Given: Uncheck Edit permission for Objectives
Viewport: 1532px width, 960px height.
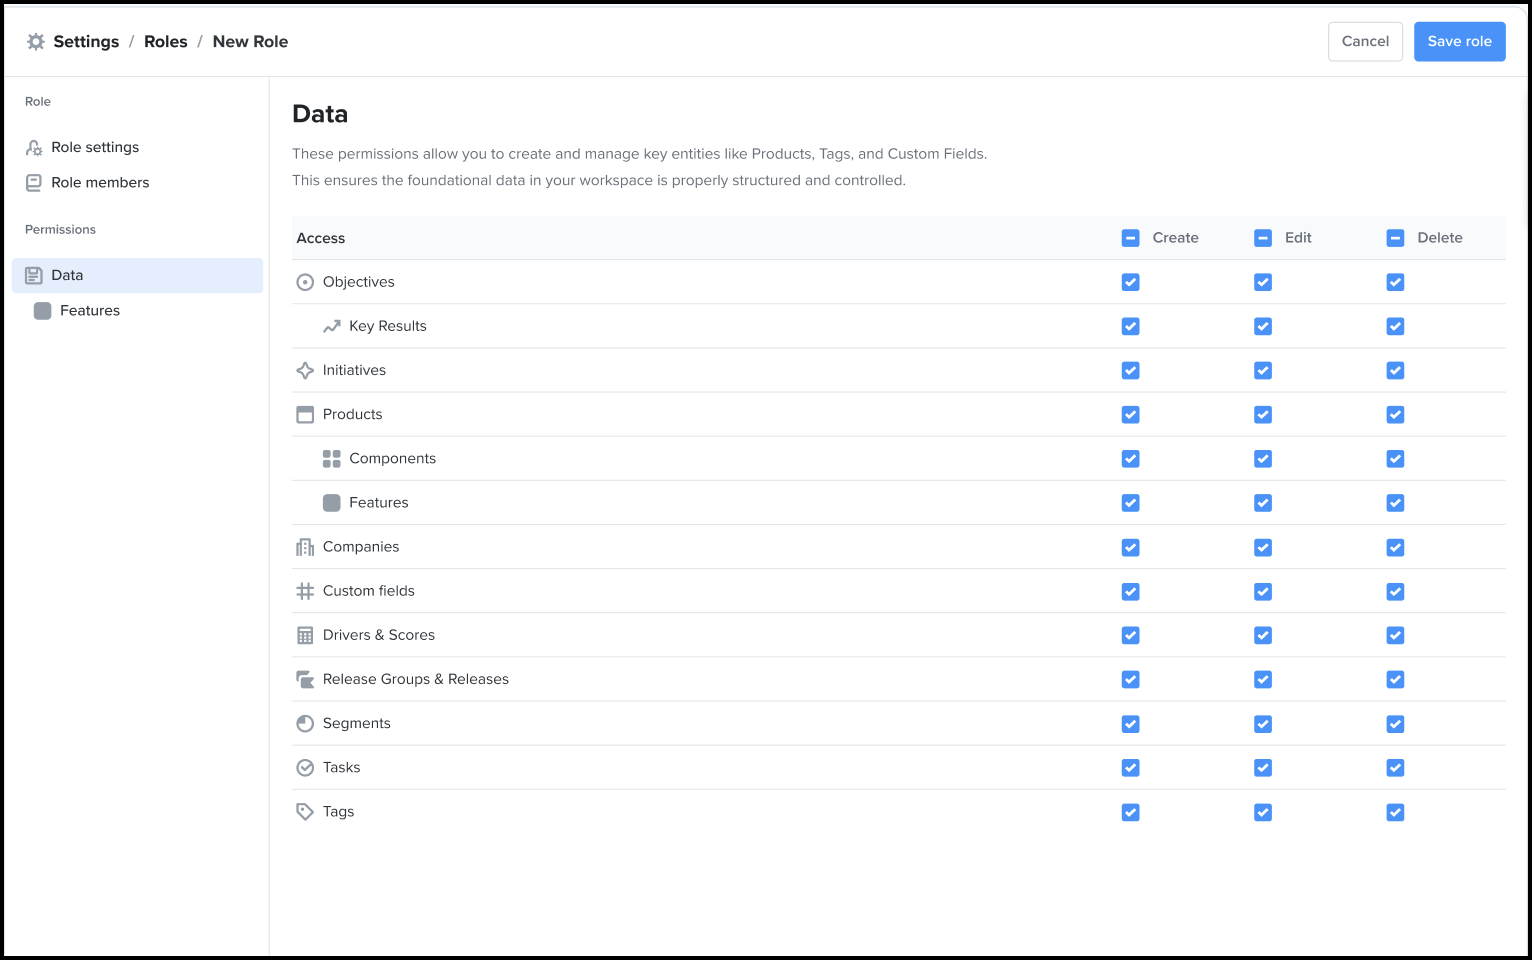Looking at the screenshot, I should (x=1263, y=282).
